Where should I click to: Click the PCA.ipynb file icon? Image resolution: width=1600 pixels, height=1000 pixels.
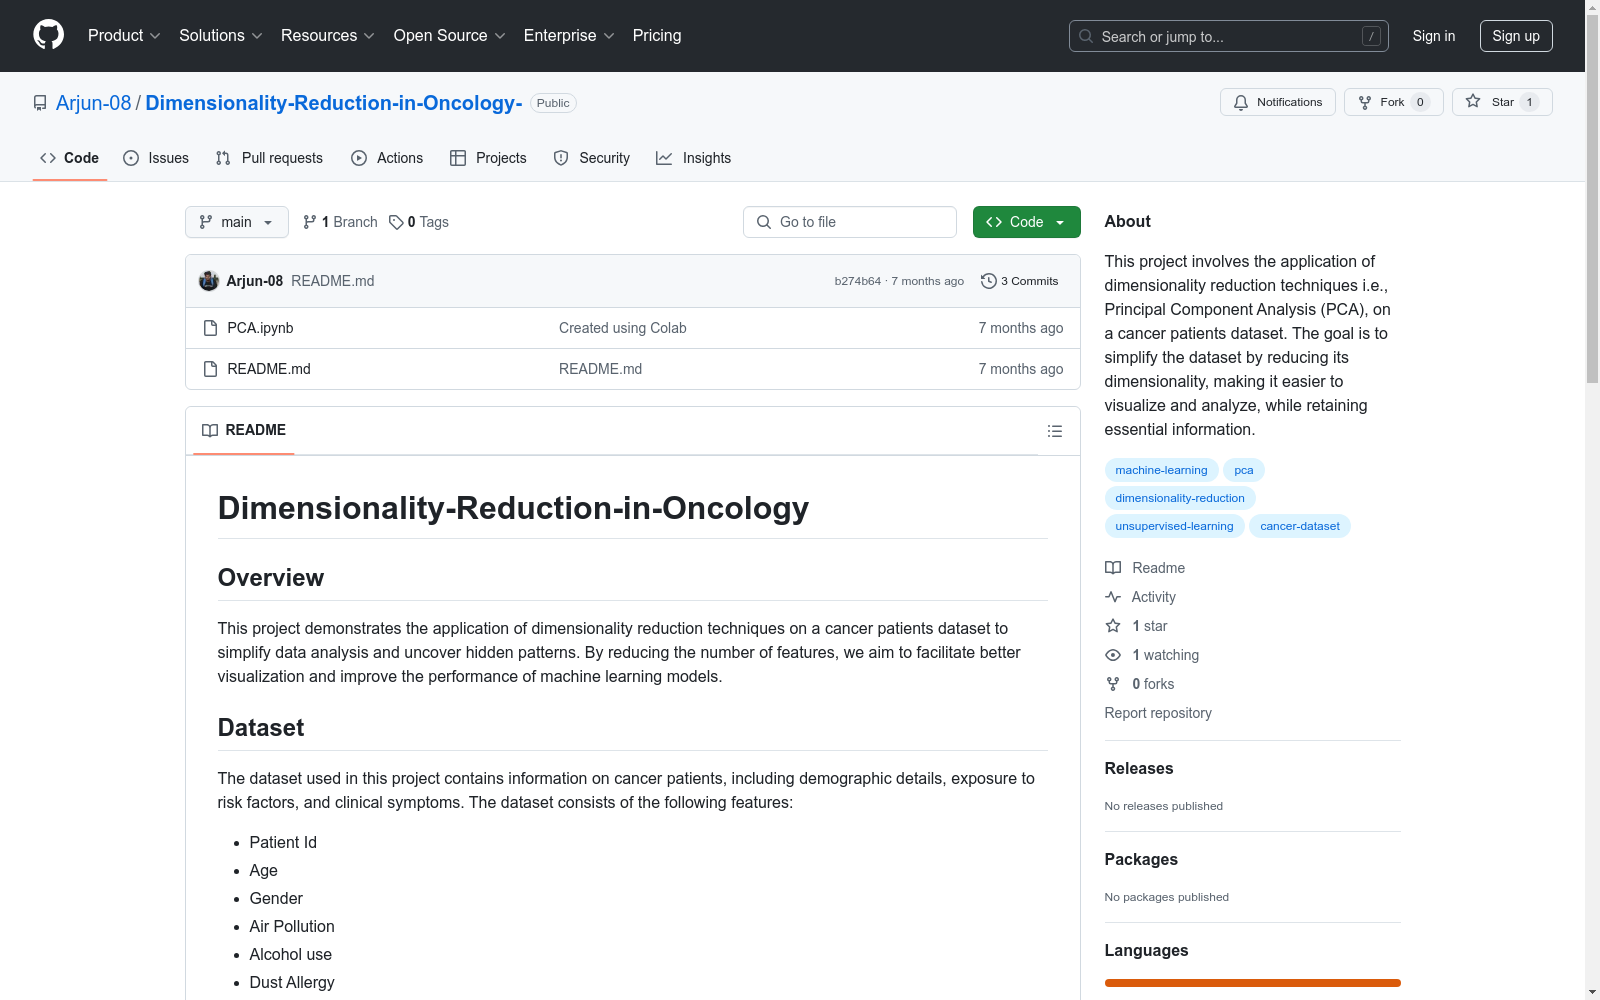(x=210, y=328)
